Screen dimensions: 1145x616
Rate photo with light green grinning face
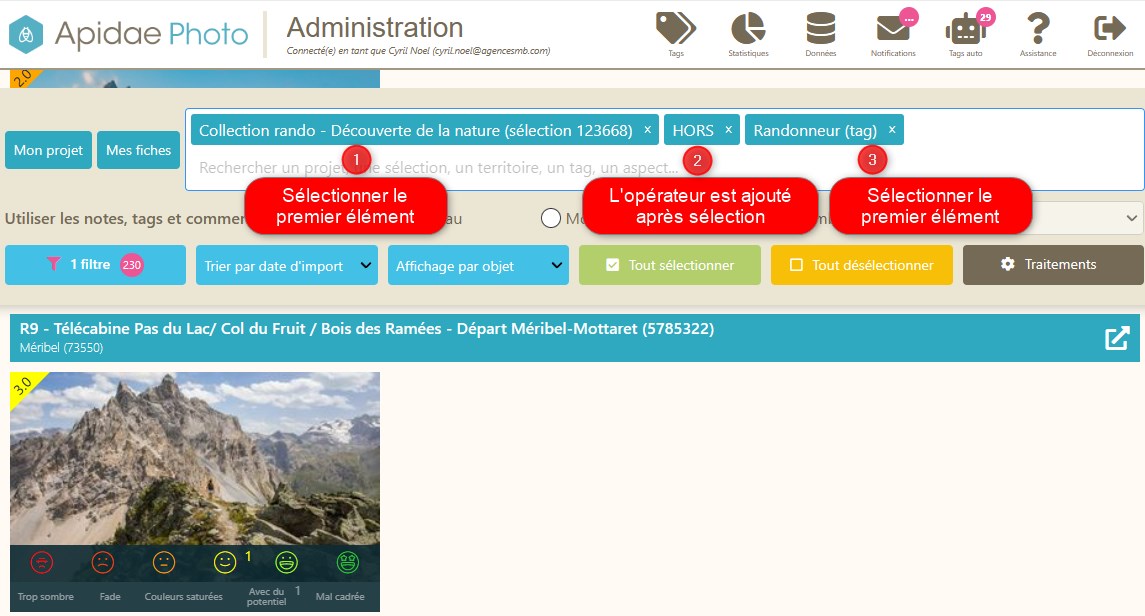click(x=286, y=562)
